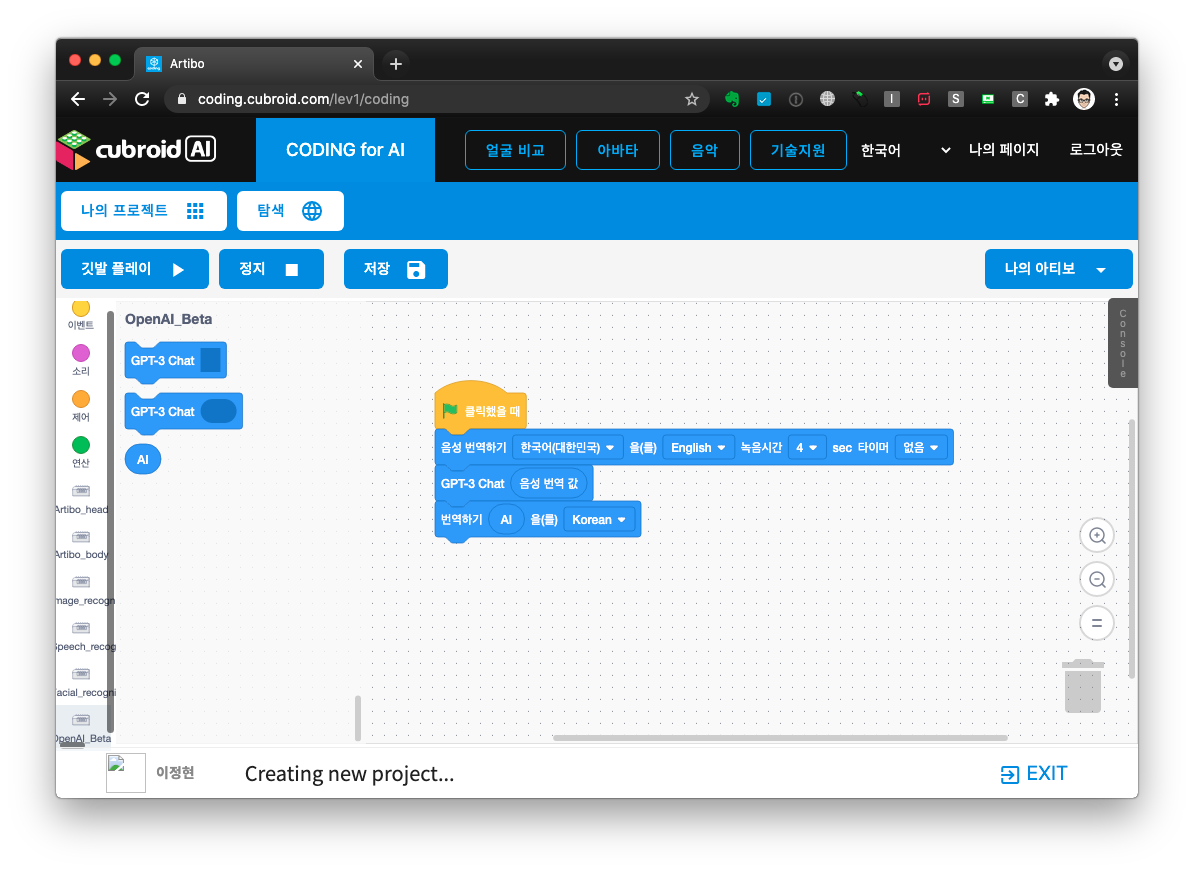
Task: Open the Artibo_head block category
Action: (81, 499)
